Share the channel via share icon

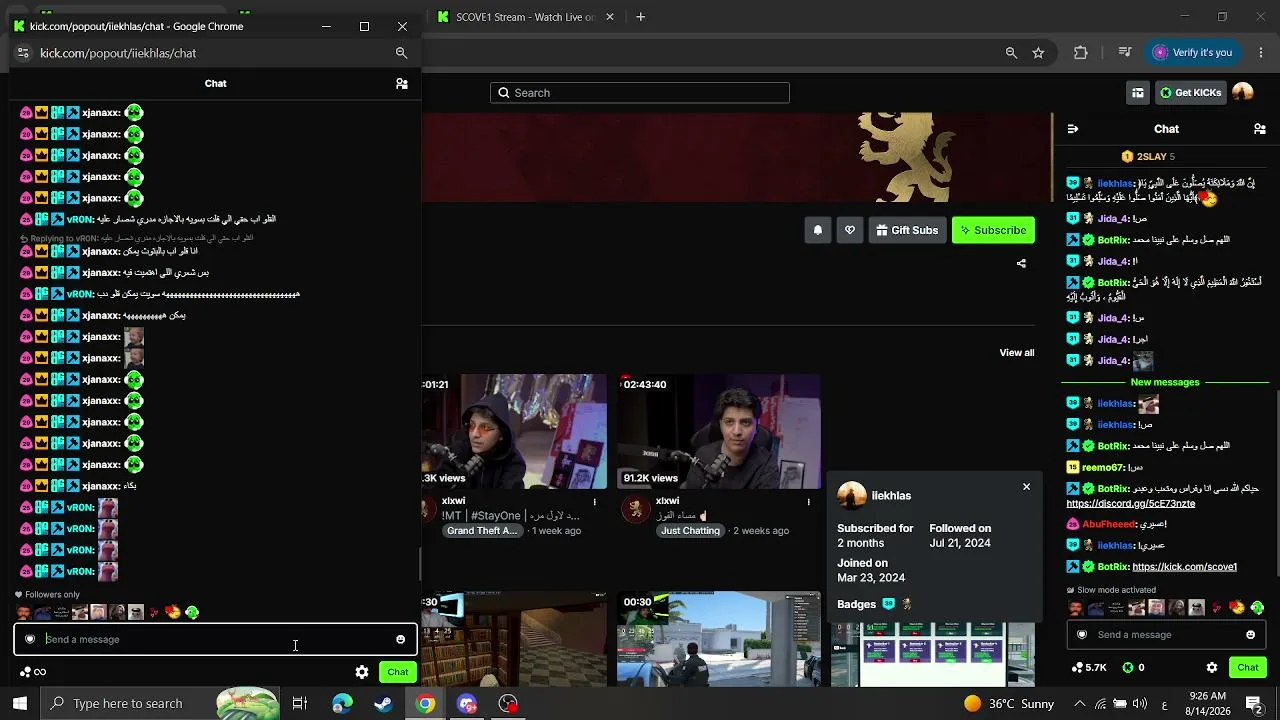coord(1021,264)
